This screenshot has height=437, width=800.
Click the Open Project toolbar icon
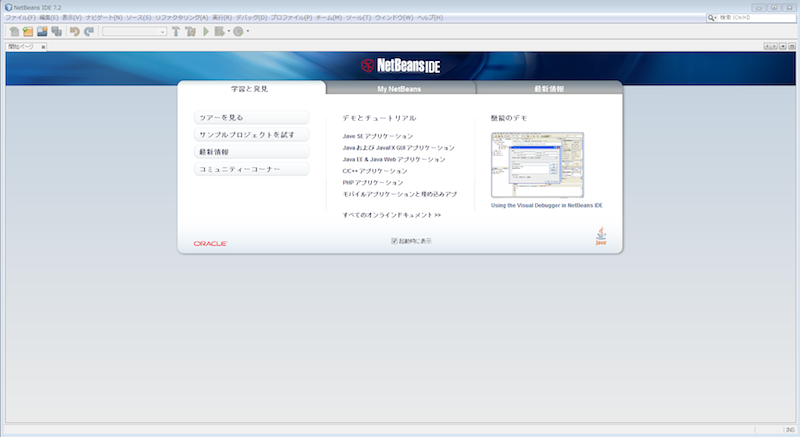(x=42, y=32)
